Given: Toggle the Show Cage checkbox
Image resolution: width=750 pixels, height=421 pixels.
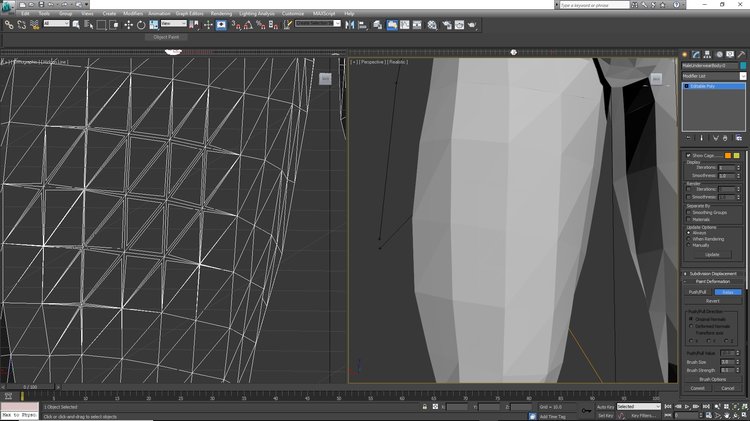Looking at the screenshot, I should click(x=688, y=155).
